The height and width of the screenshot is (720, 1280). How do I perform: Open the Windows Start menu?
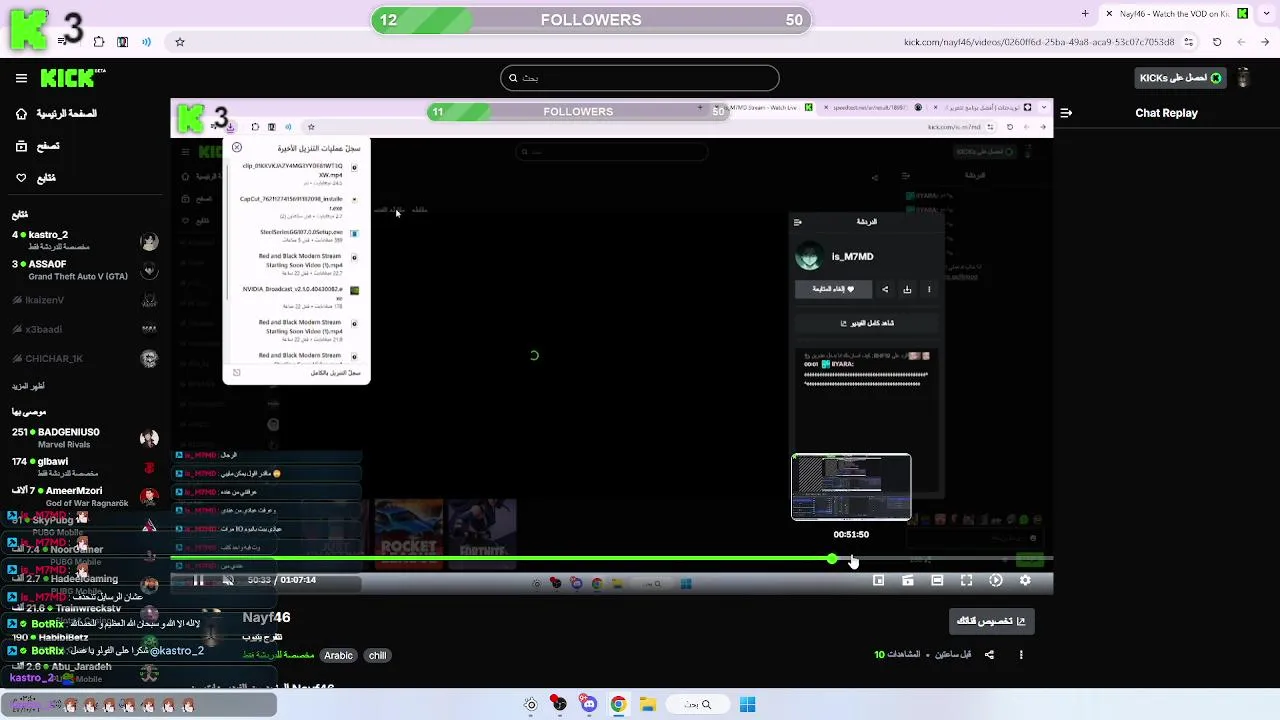[x=747, y=705]
